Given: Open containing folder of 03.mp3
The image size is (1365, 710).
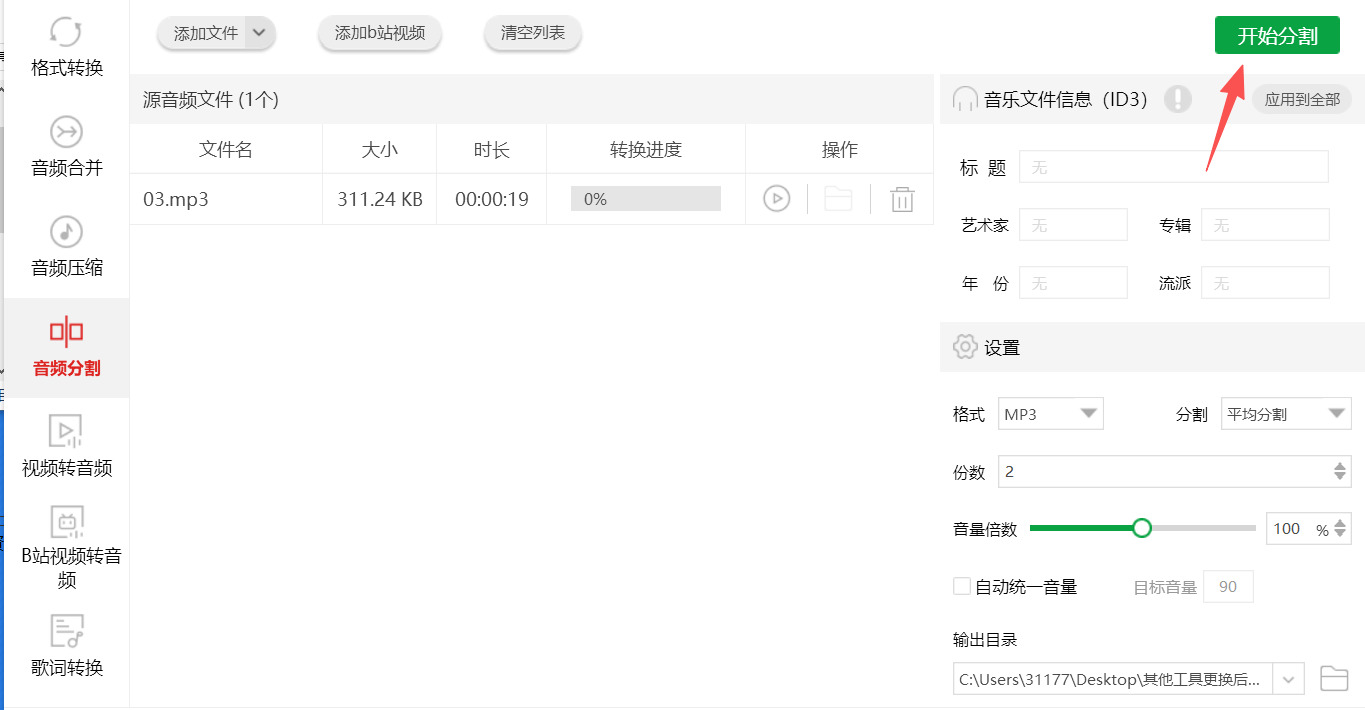Looking at the screenshot, I should 838,198.
